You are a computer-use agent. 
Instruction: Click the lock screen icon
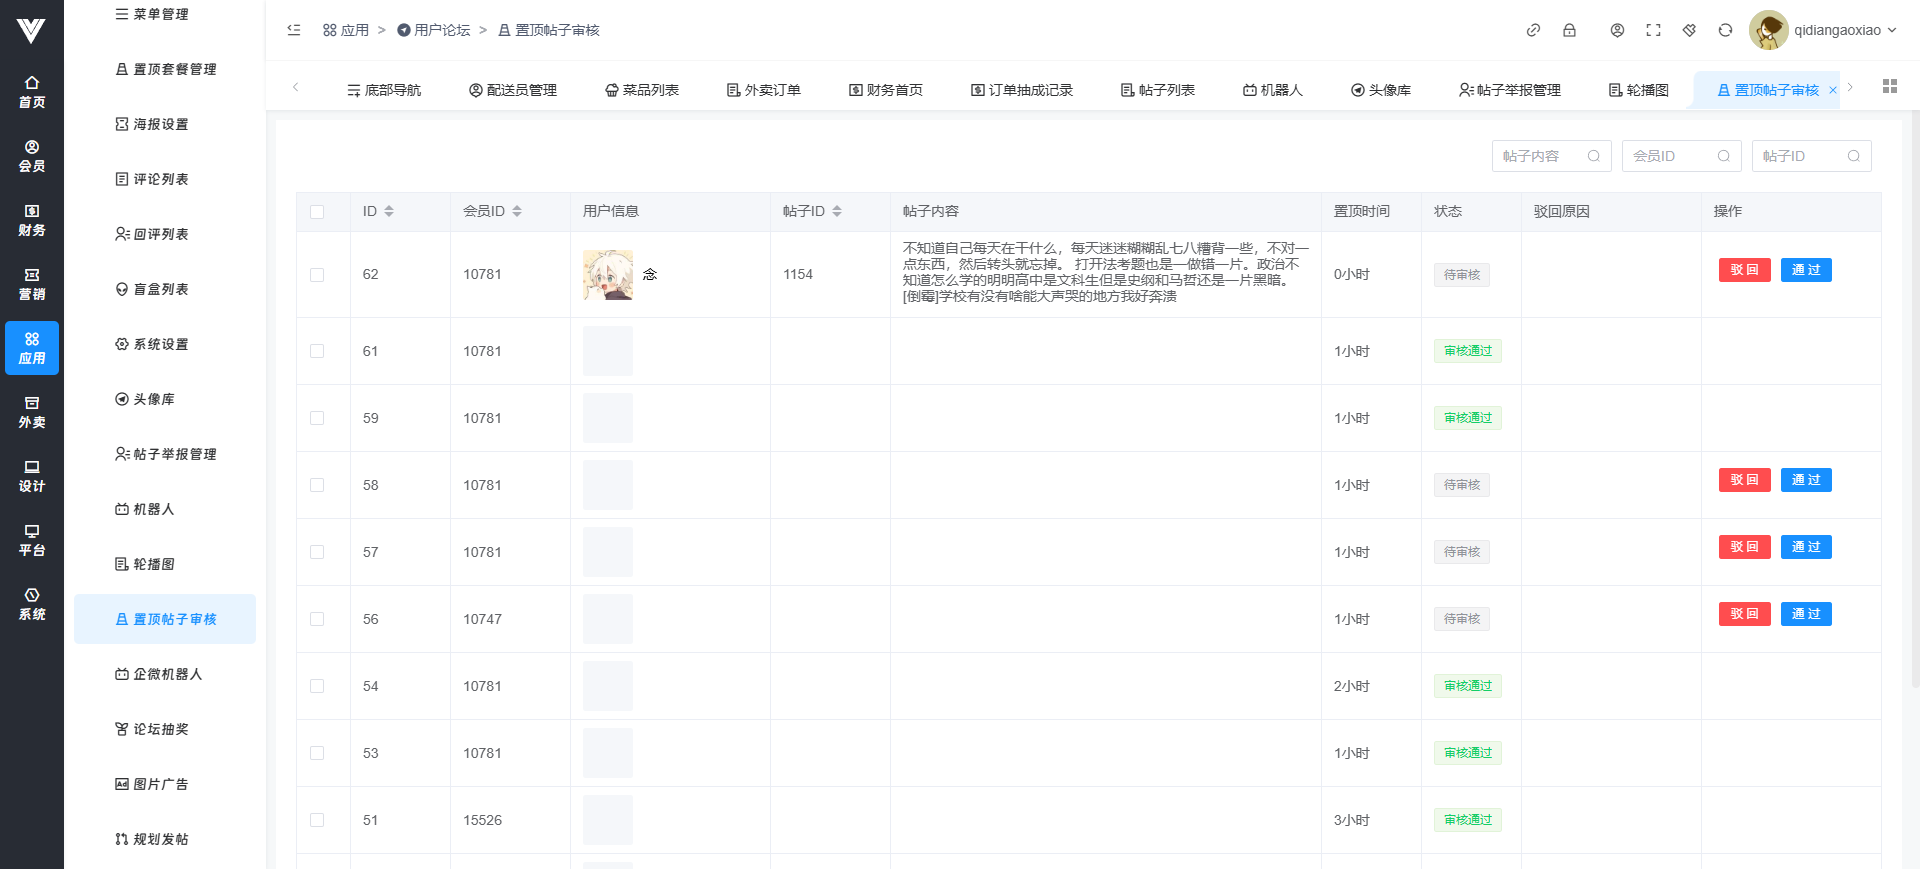click(1569, 30)
